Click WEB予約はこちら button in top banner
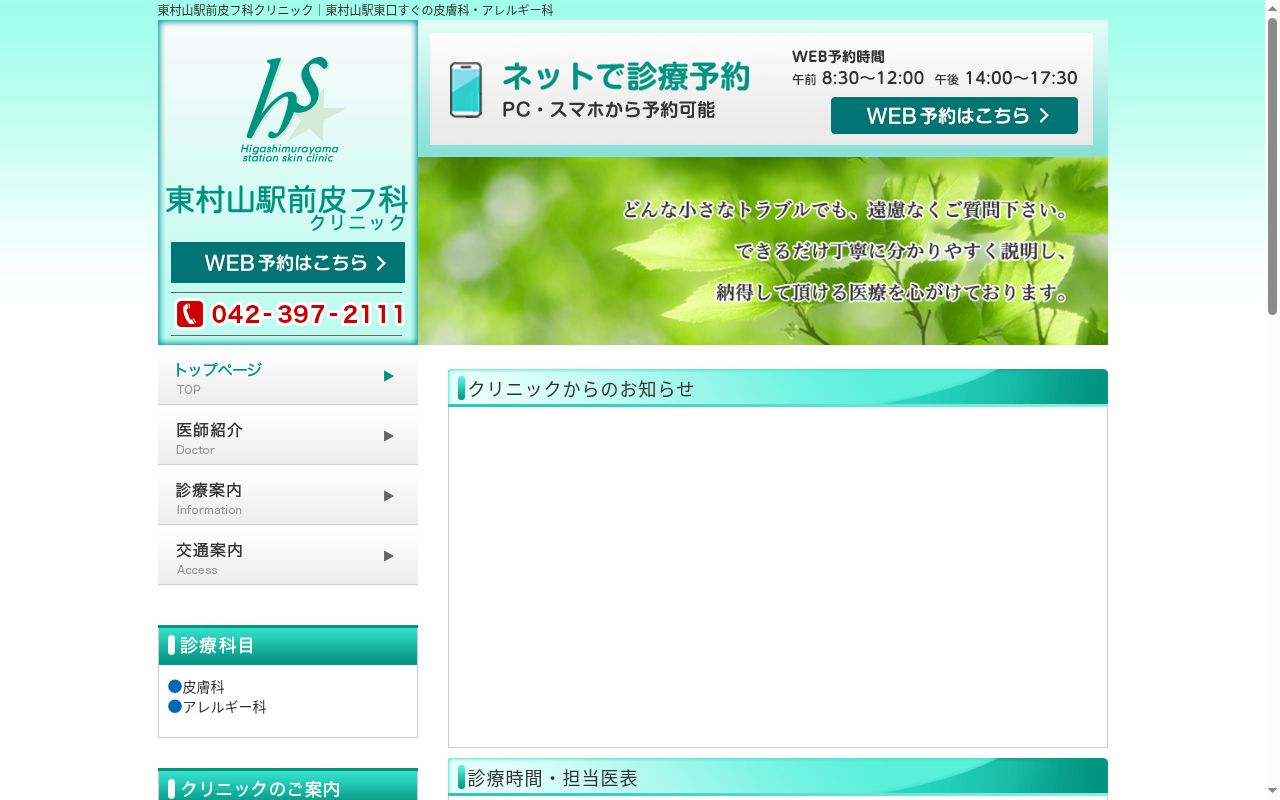This screenshot has height=800, width=1280. [x=954, y=115]
